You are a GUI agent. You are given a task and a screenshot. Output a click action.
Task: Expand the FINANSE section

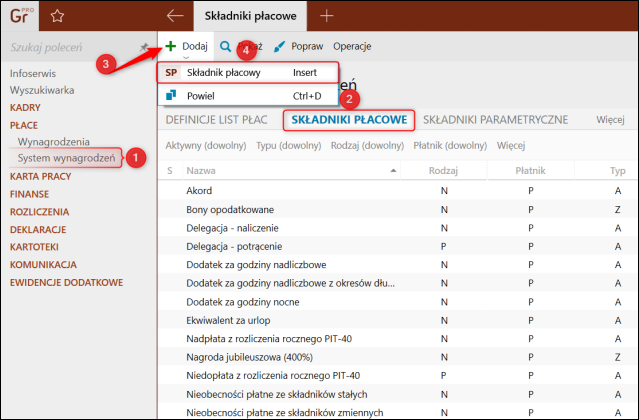point(29,194)
